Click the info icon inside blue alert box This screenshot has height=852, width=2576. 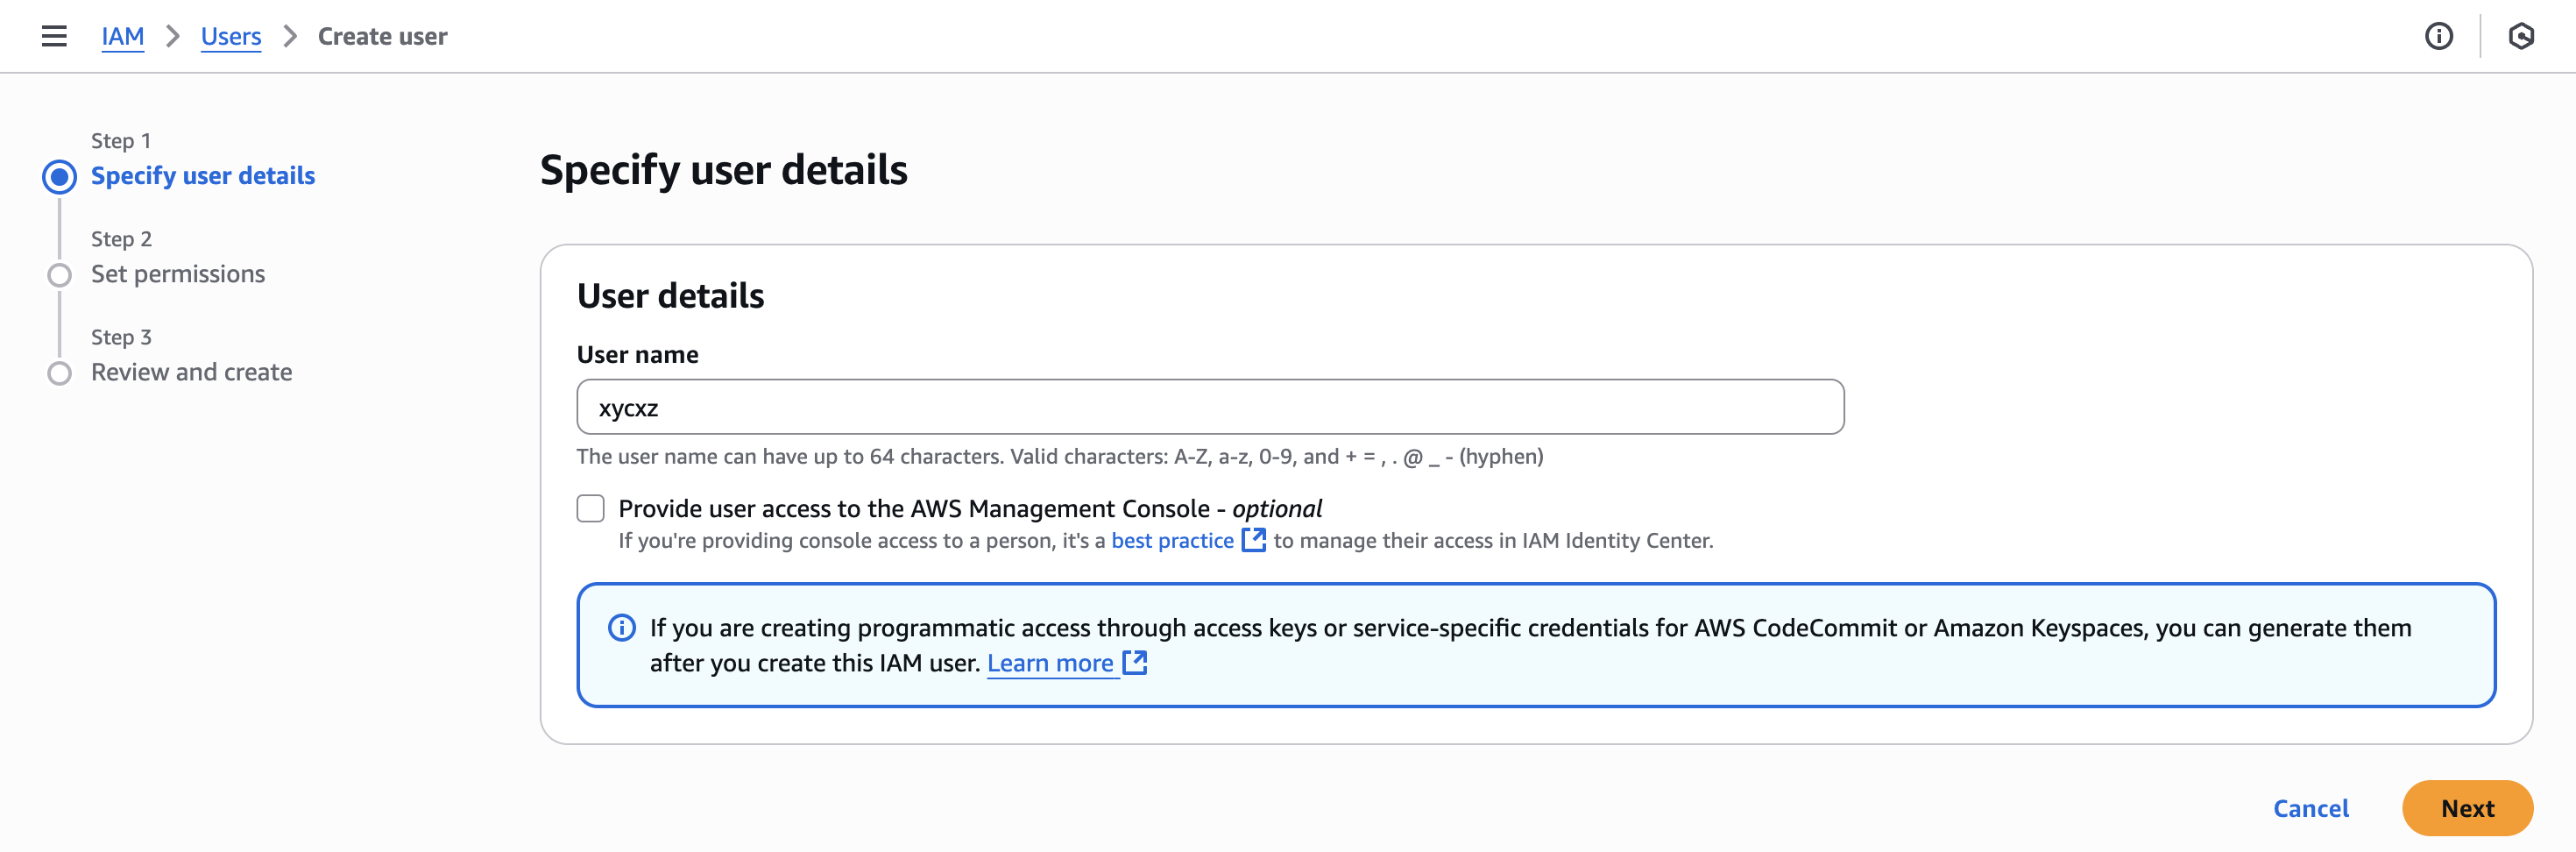(622, 628)
